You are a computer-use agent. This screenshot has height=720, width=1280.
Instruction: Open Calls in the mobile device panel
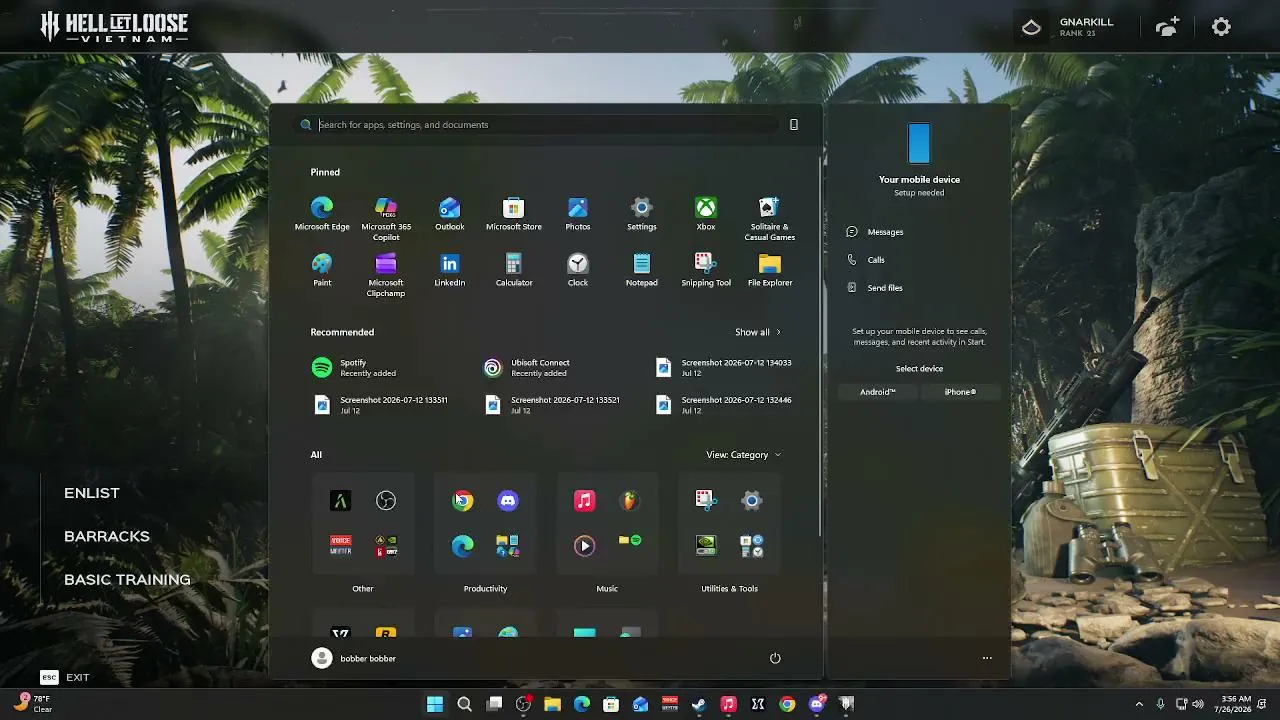[x=866, y=260]
